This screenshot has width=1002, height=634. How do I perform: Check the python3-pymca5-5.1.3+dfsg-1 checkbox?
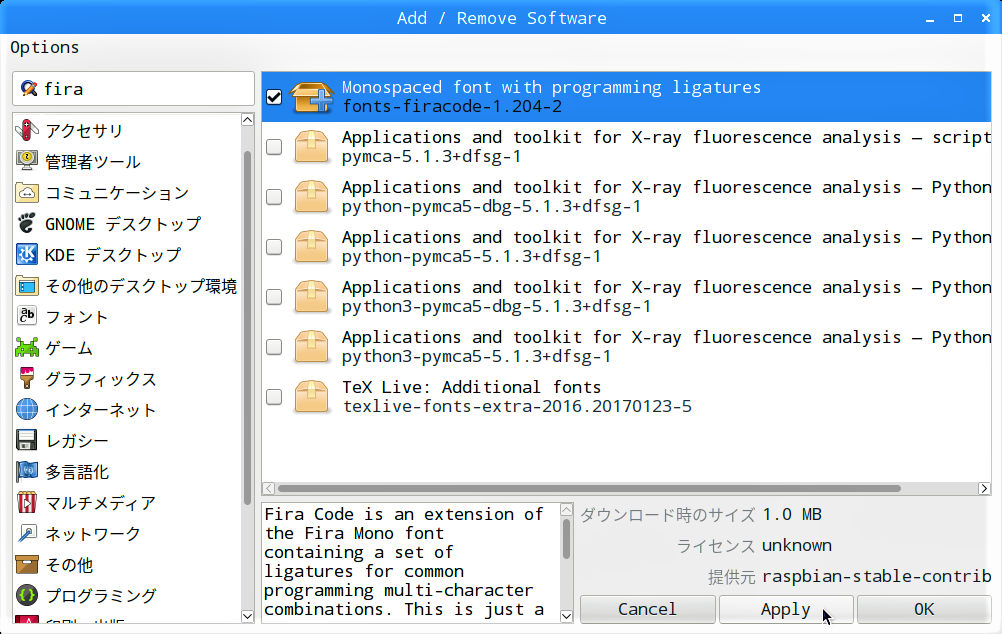pos(274,346)
